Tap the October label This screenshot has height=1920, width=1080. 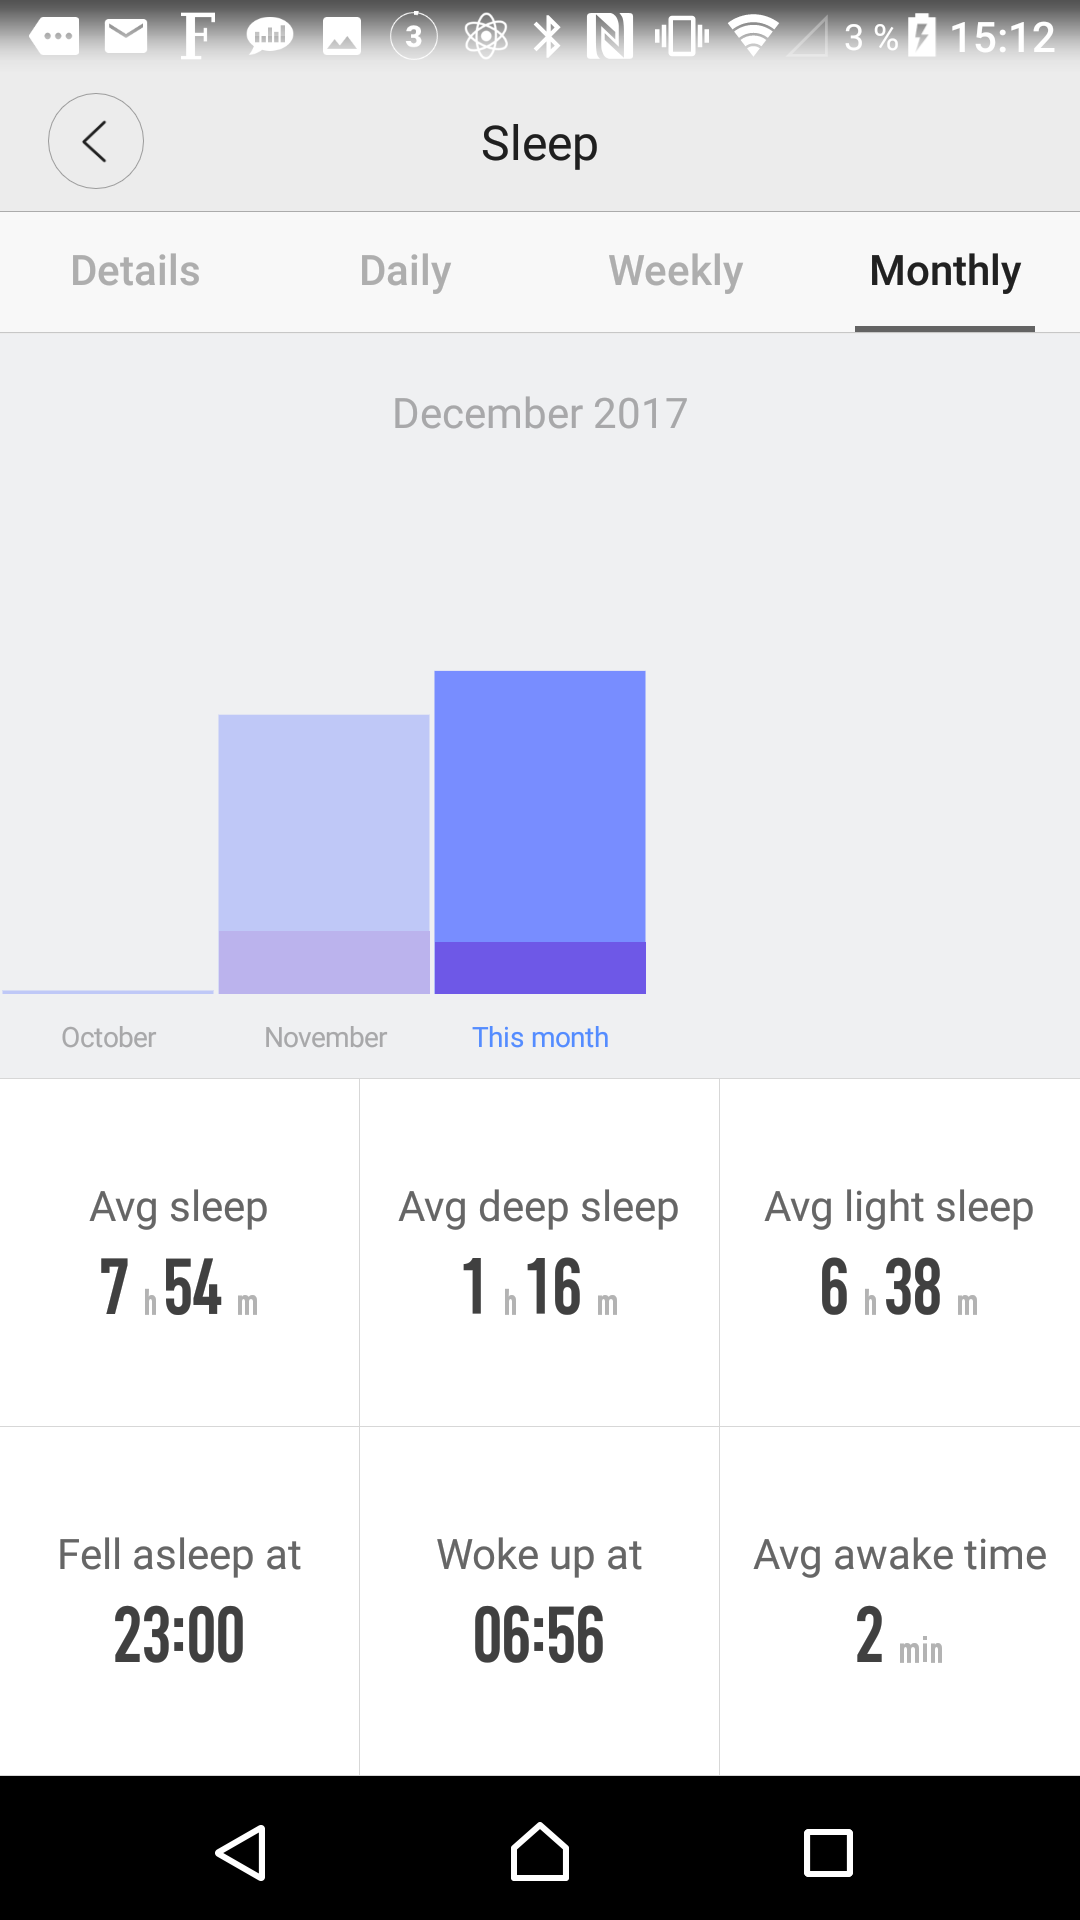pos(109,1037)
